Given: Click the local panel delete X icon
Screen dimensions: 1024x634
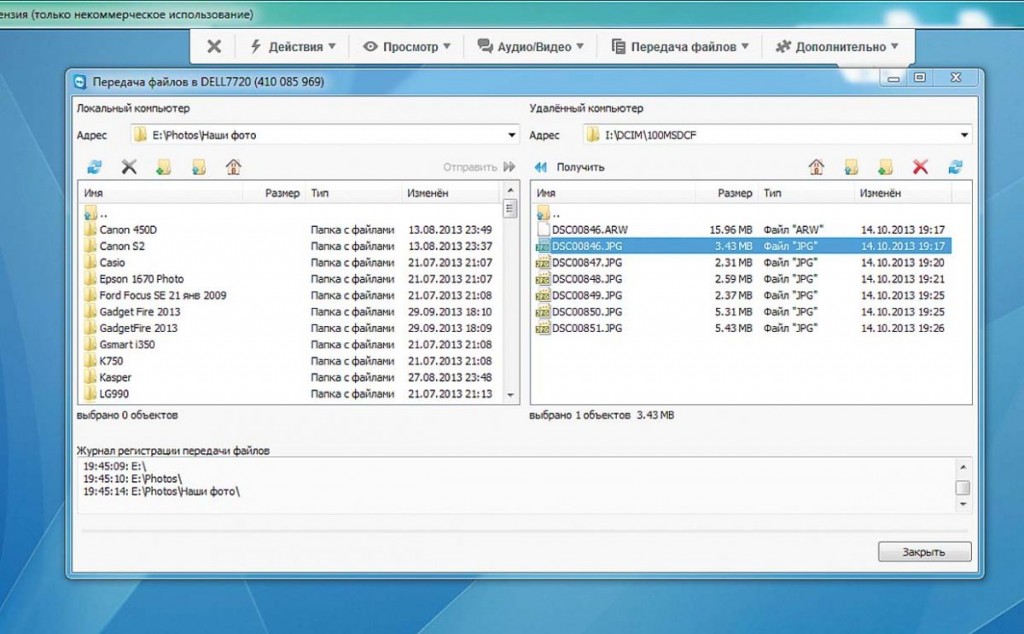Looking at the screenshot, I should 129,167.
